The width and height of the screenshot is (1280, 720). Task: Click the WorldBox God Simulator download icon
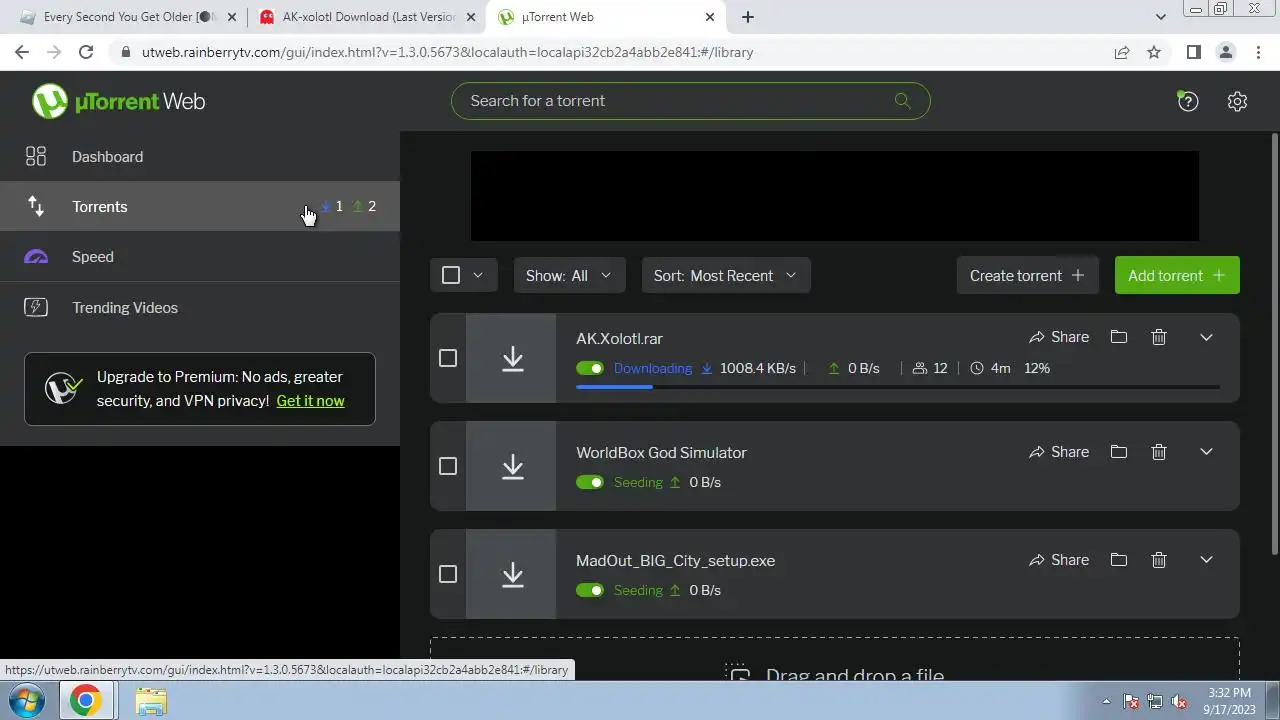[512, 466]
